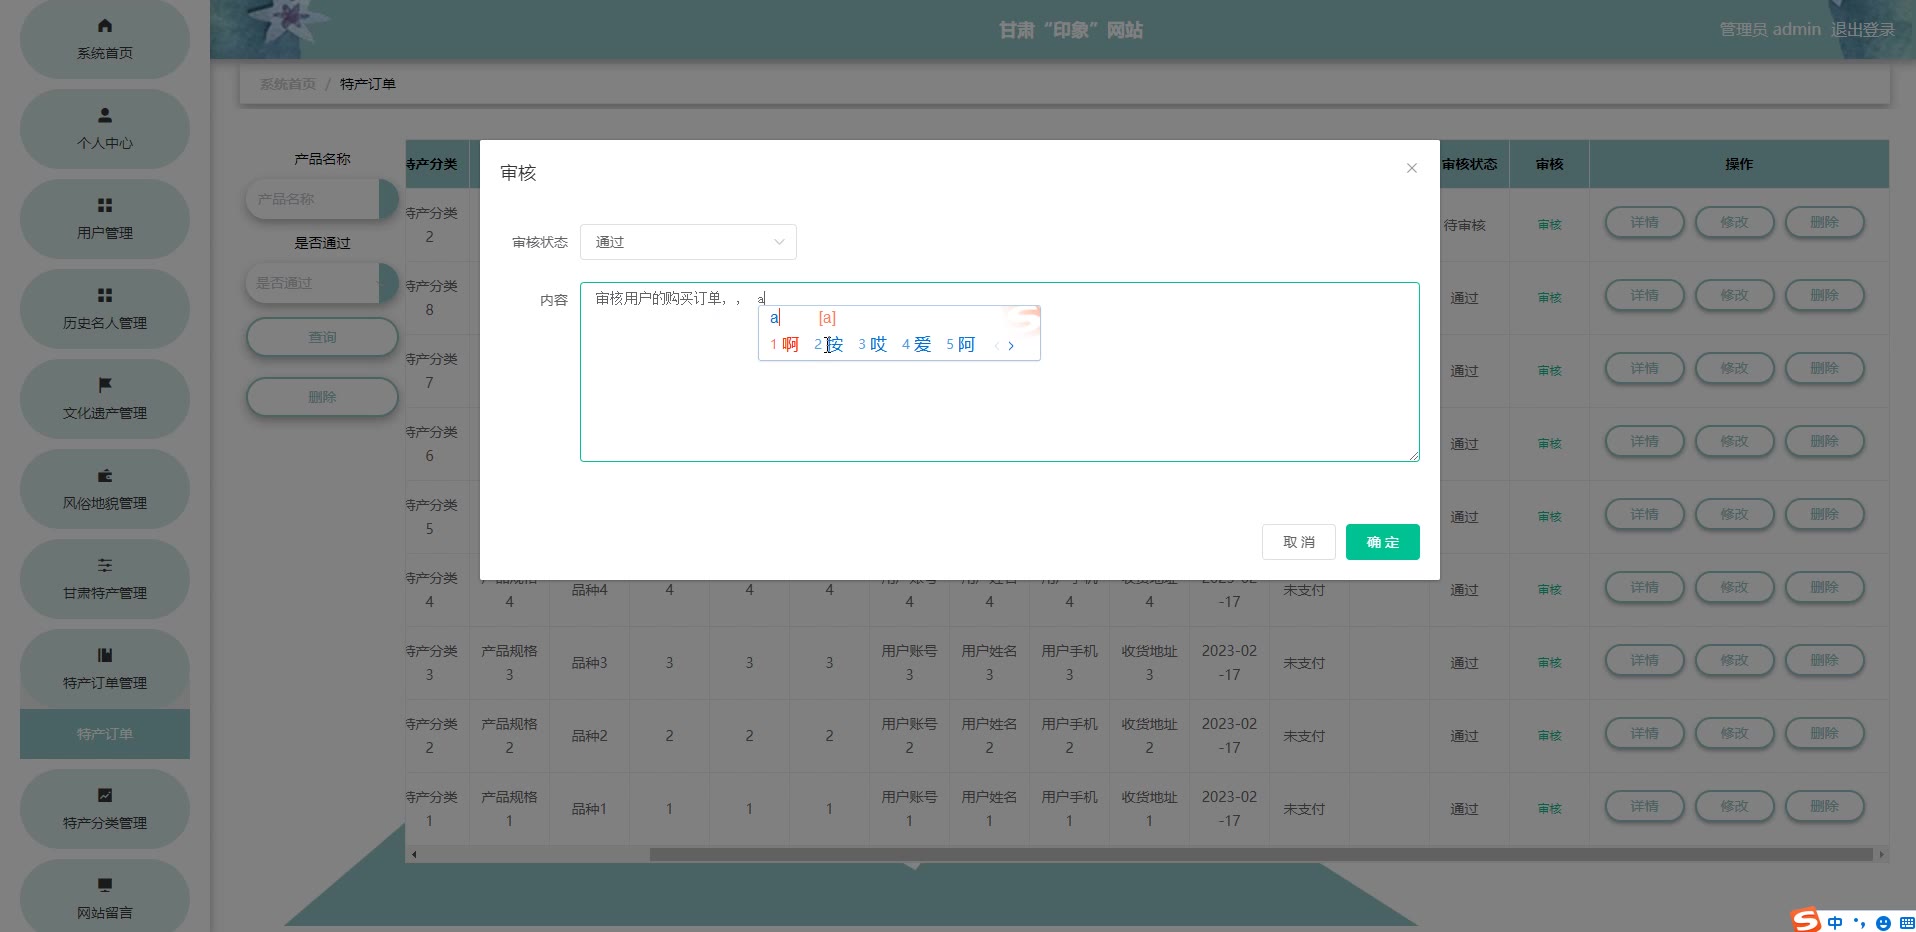Pick IME candidate 4 爱
This screenshot has width=1916, height=932.
click(917, 345)
